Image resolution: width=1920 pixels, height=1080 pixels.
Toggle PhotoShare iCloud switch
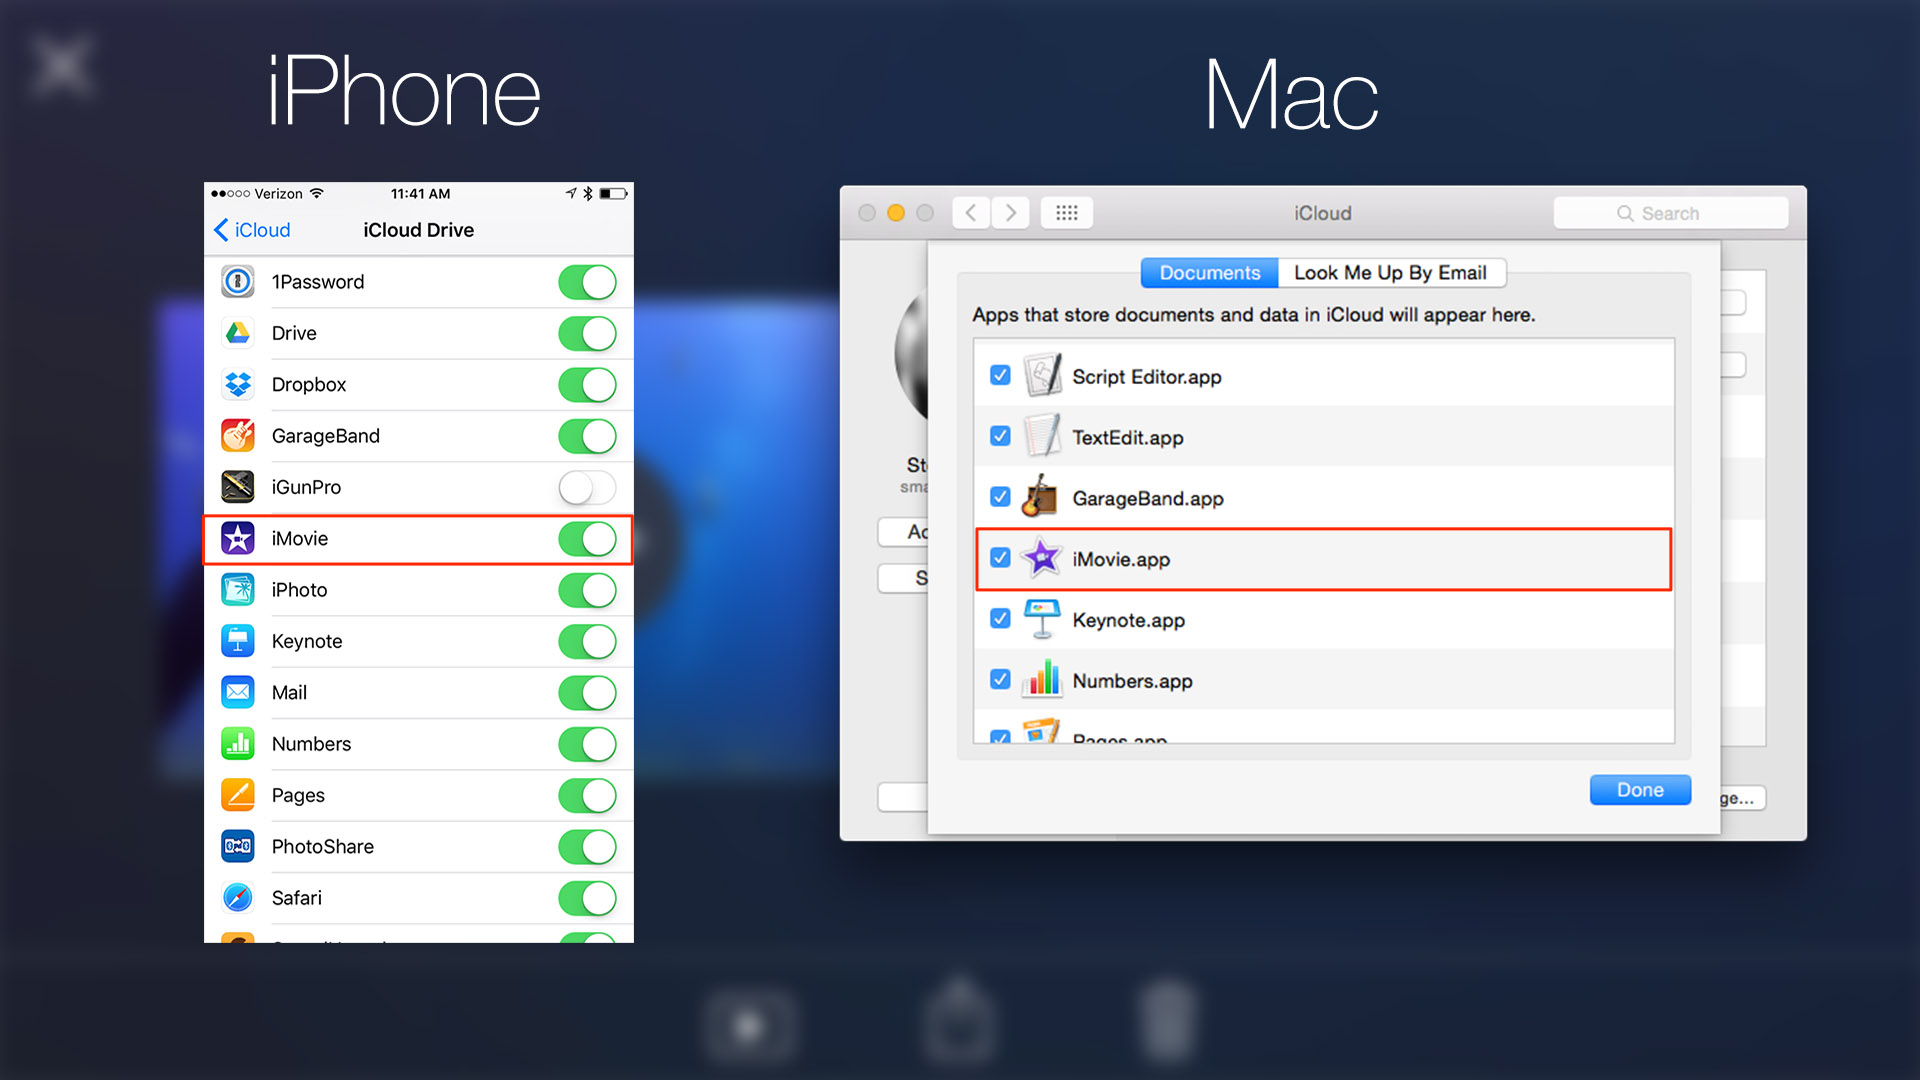point(588,847)
